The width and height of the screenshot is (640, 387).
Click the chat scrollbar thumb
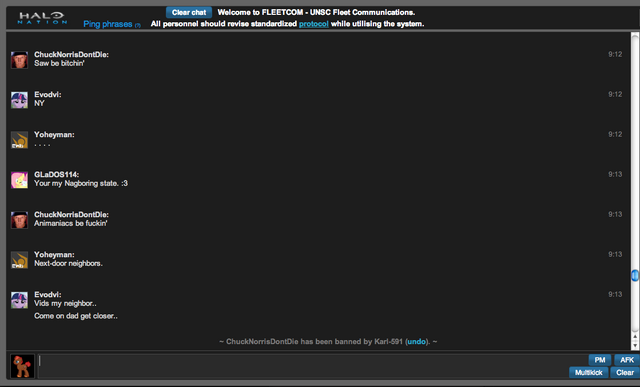click(635, 276)
